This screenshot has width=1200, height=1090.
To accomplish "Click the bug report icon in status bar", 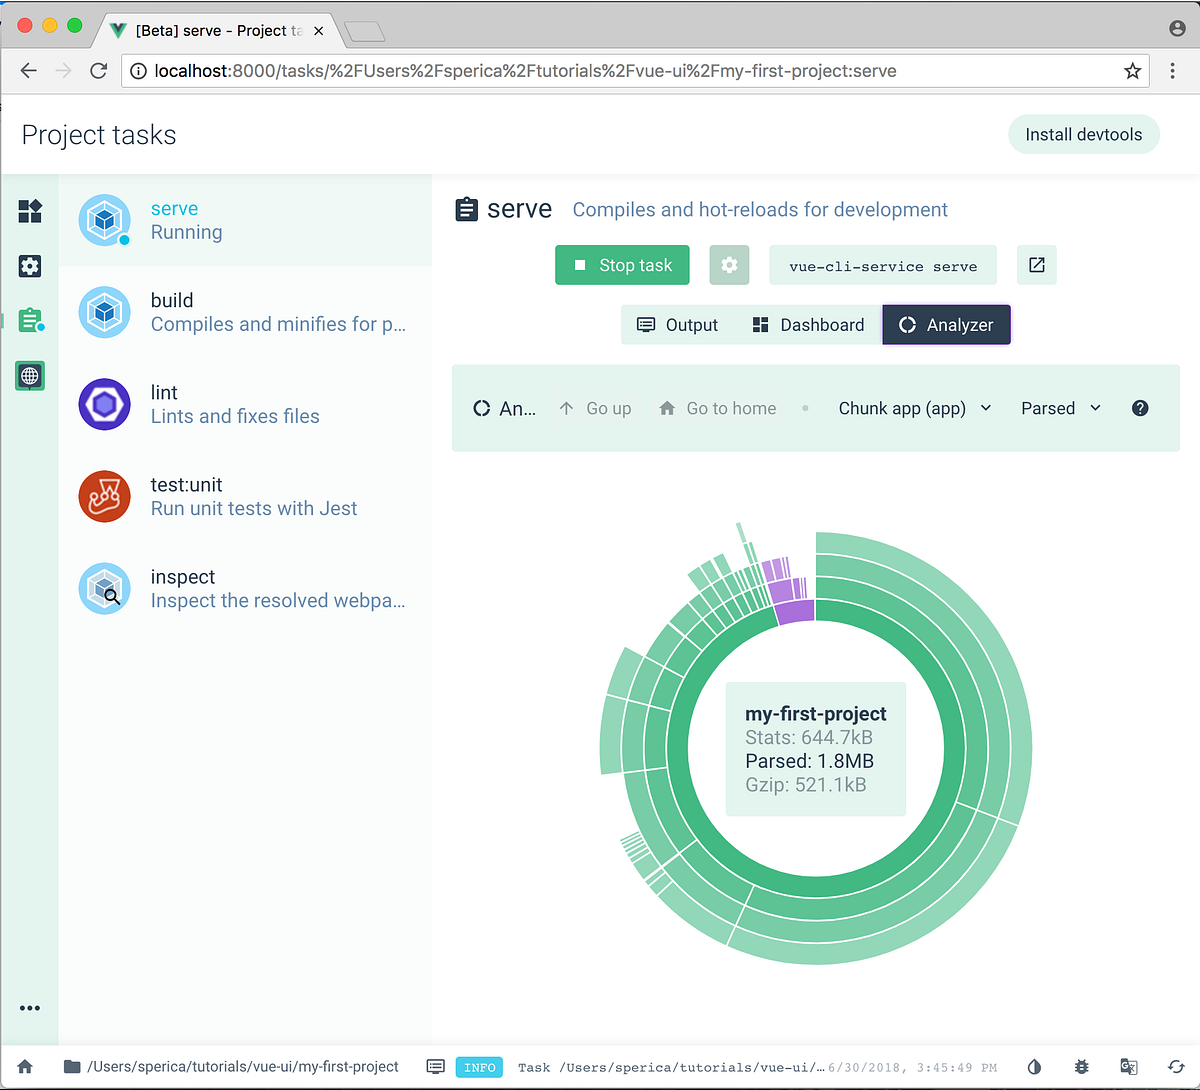I will [x=1082, y=1067].
